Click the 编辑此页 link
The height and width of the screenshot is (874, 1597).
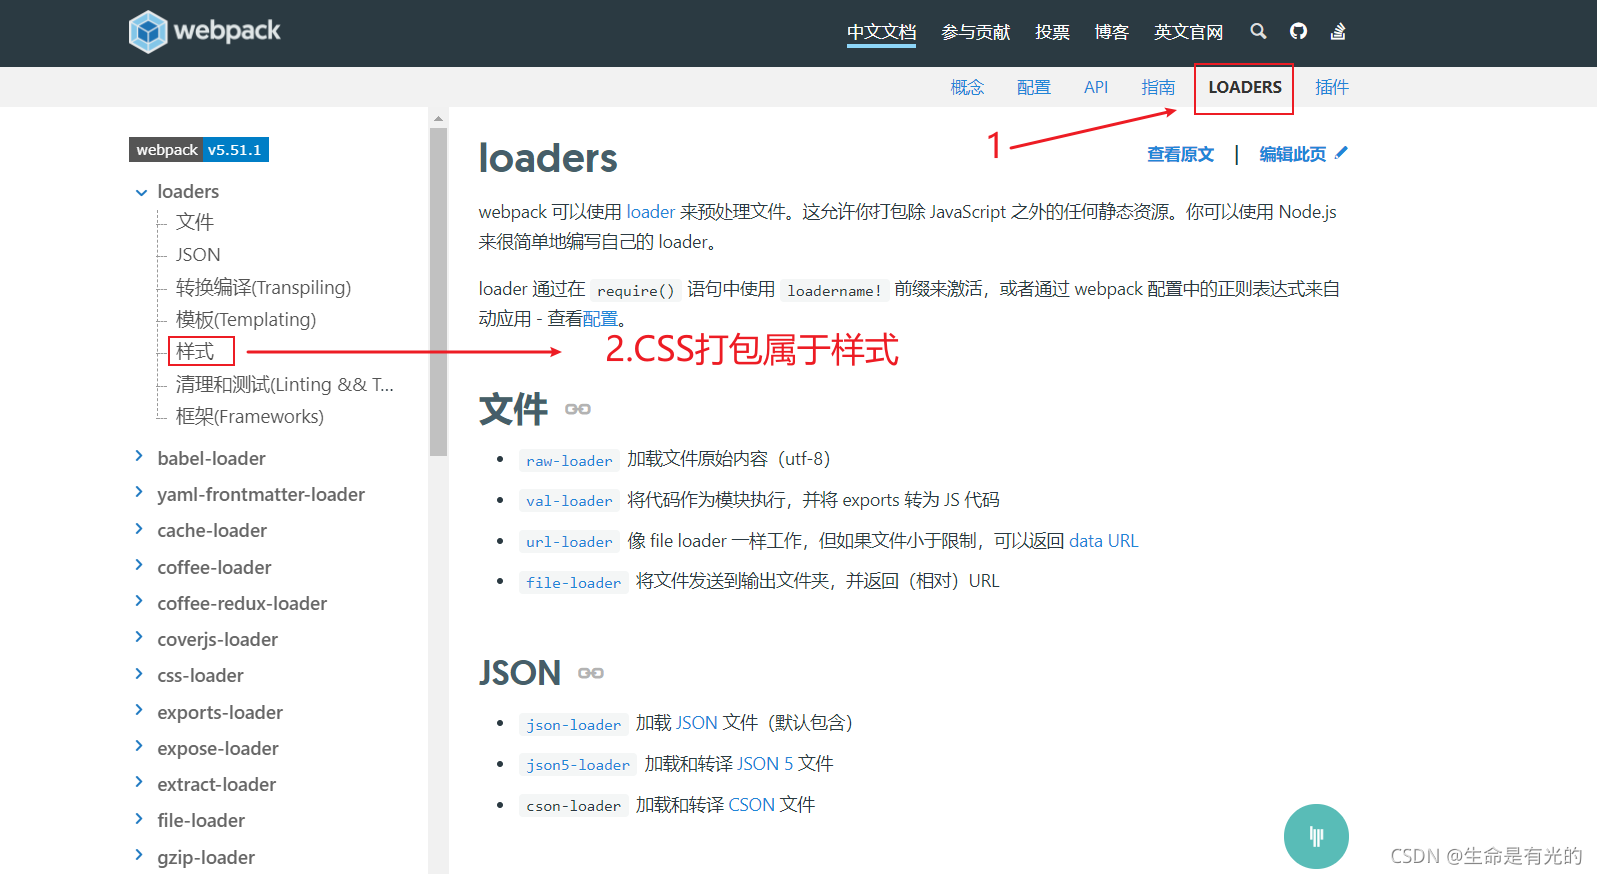point(1292,154)
